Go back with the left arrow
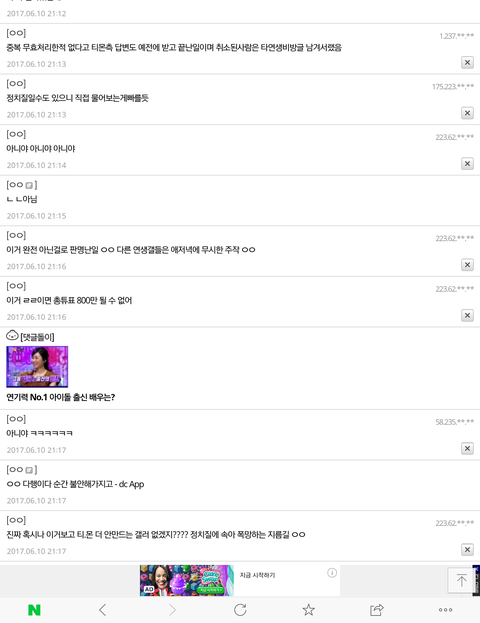 [103, 610]
